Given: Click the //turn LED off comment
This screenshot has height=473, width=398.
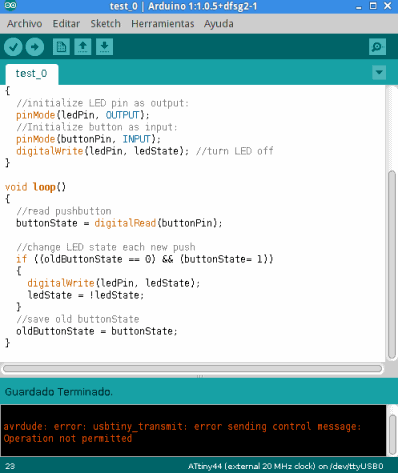Looking at the screenshot, I should [235, 151].
